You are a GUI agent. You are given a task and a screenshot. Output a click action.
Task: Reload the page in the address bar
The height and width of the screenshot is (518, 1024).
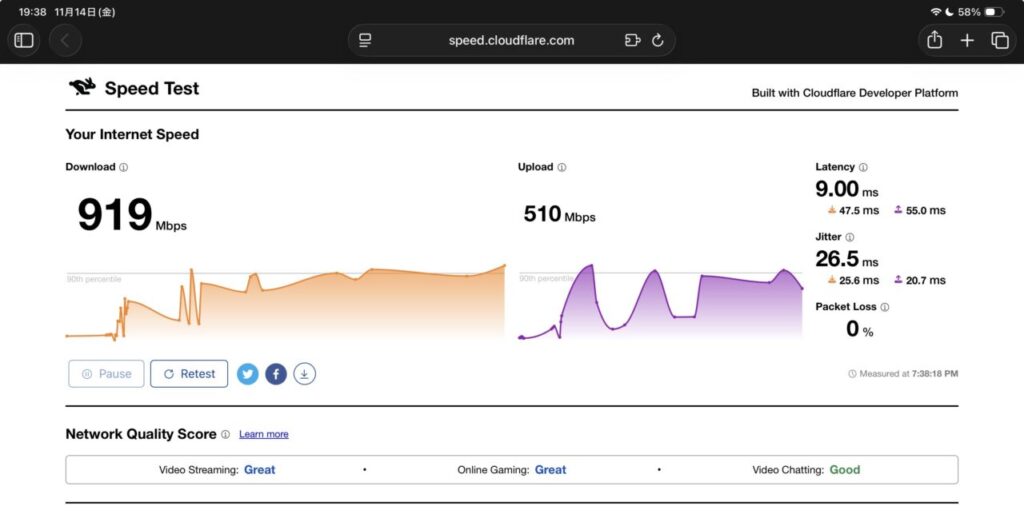[658, 40]
